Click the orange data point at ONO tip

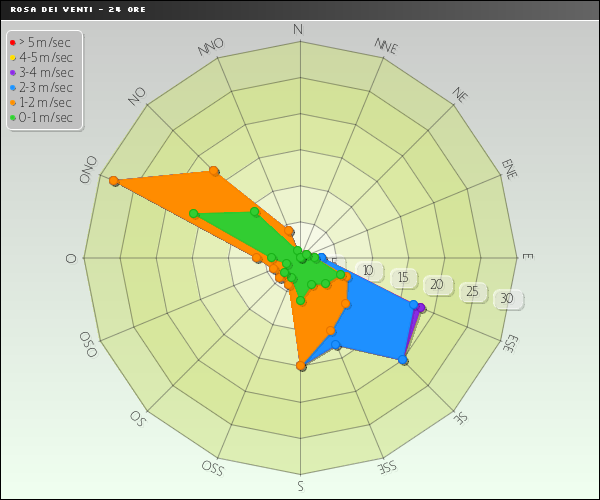point(114,181)
